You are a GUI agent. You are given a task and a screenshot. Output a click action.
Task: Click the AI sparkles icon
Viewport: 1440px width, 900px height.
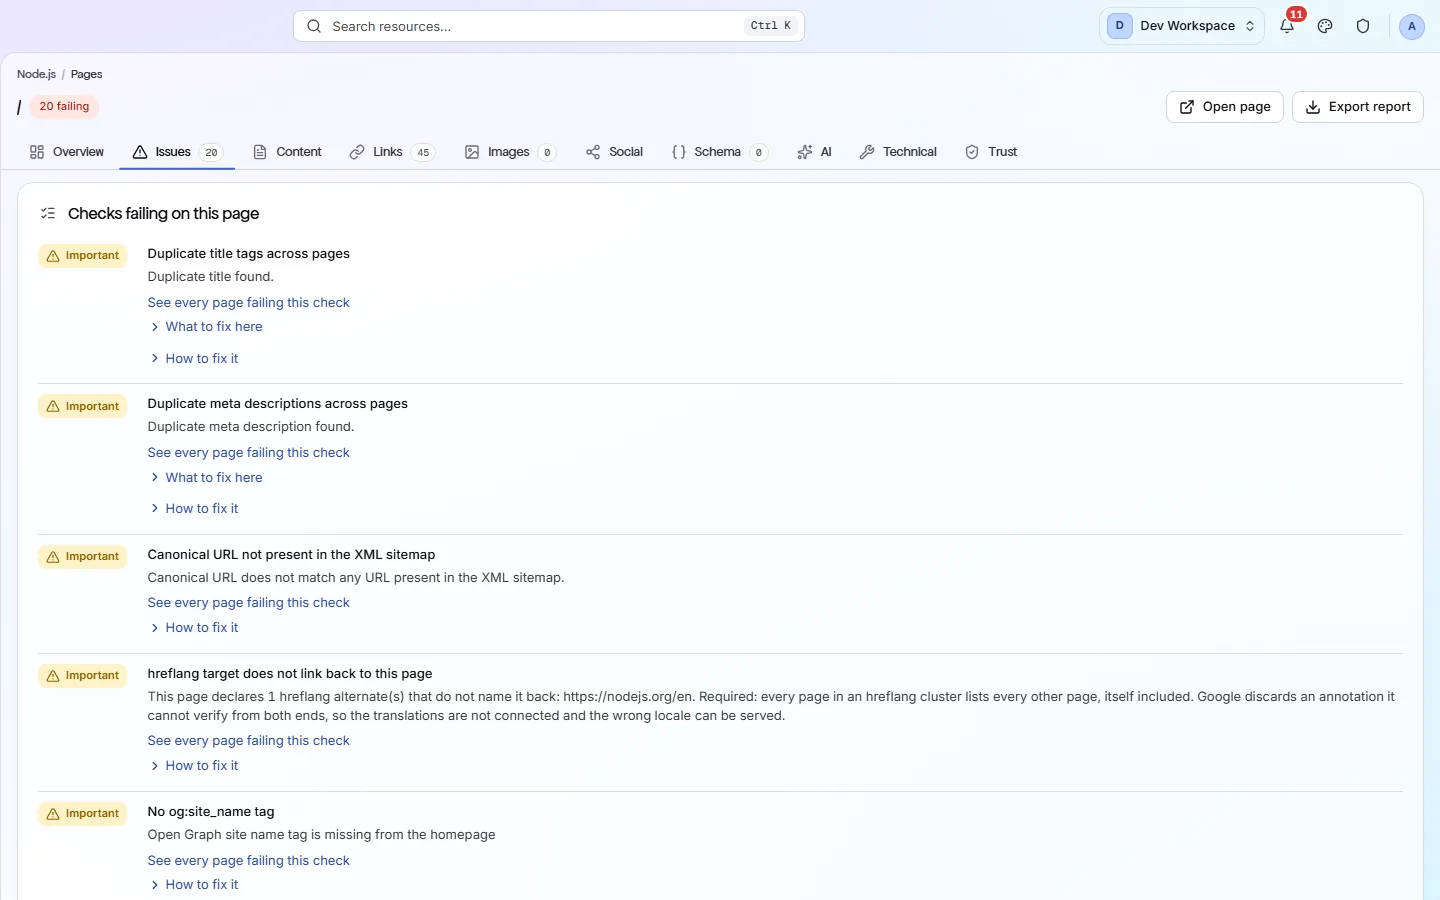(805, 152)
